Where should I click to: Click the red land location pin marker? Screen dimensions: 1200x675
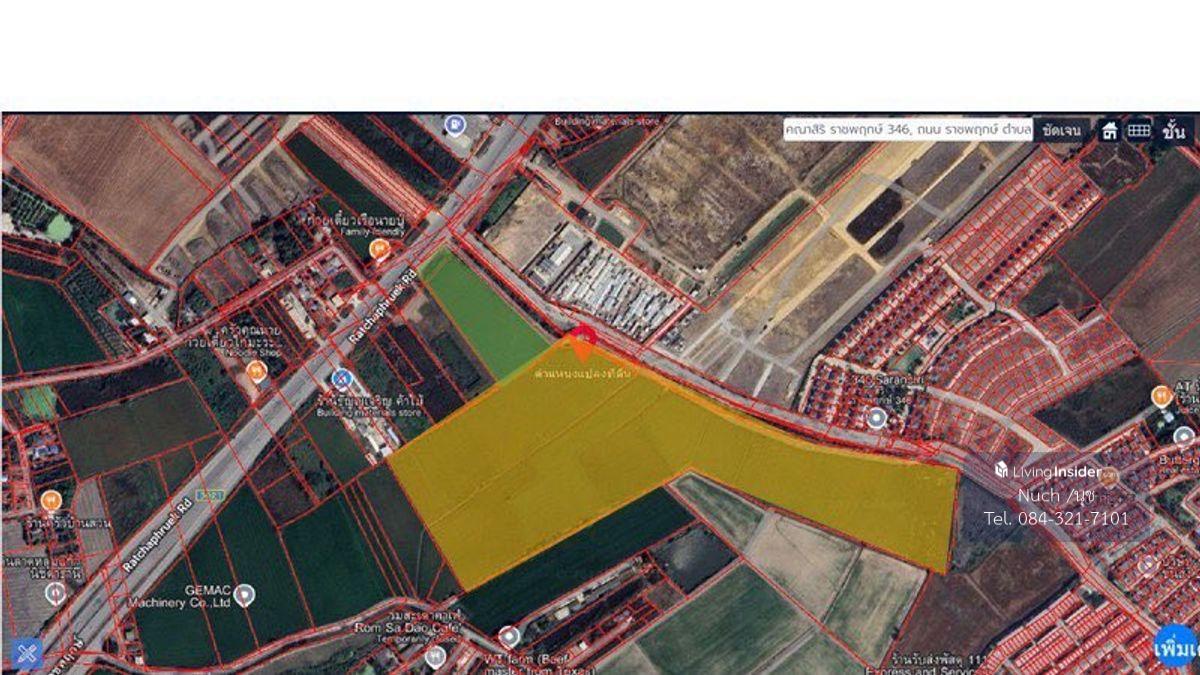tap(582, 337)
